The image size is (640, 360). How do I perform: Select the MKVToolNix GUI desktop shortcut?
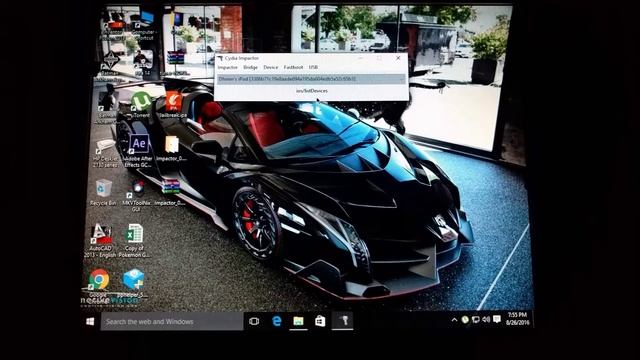(x=137, y=196)
